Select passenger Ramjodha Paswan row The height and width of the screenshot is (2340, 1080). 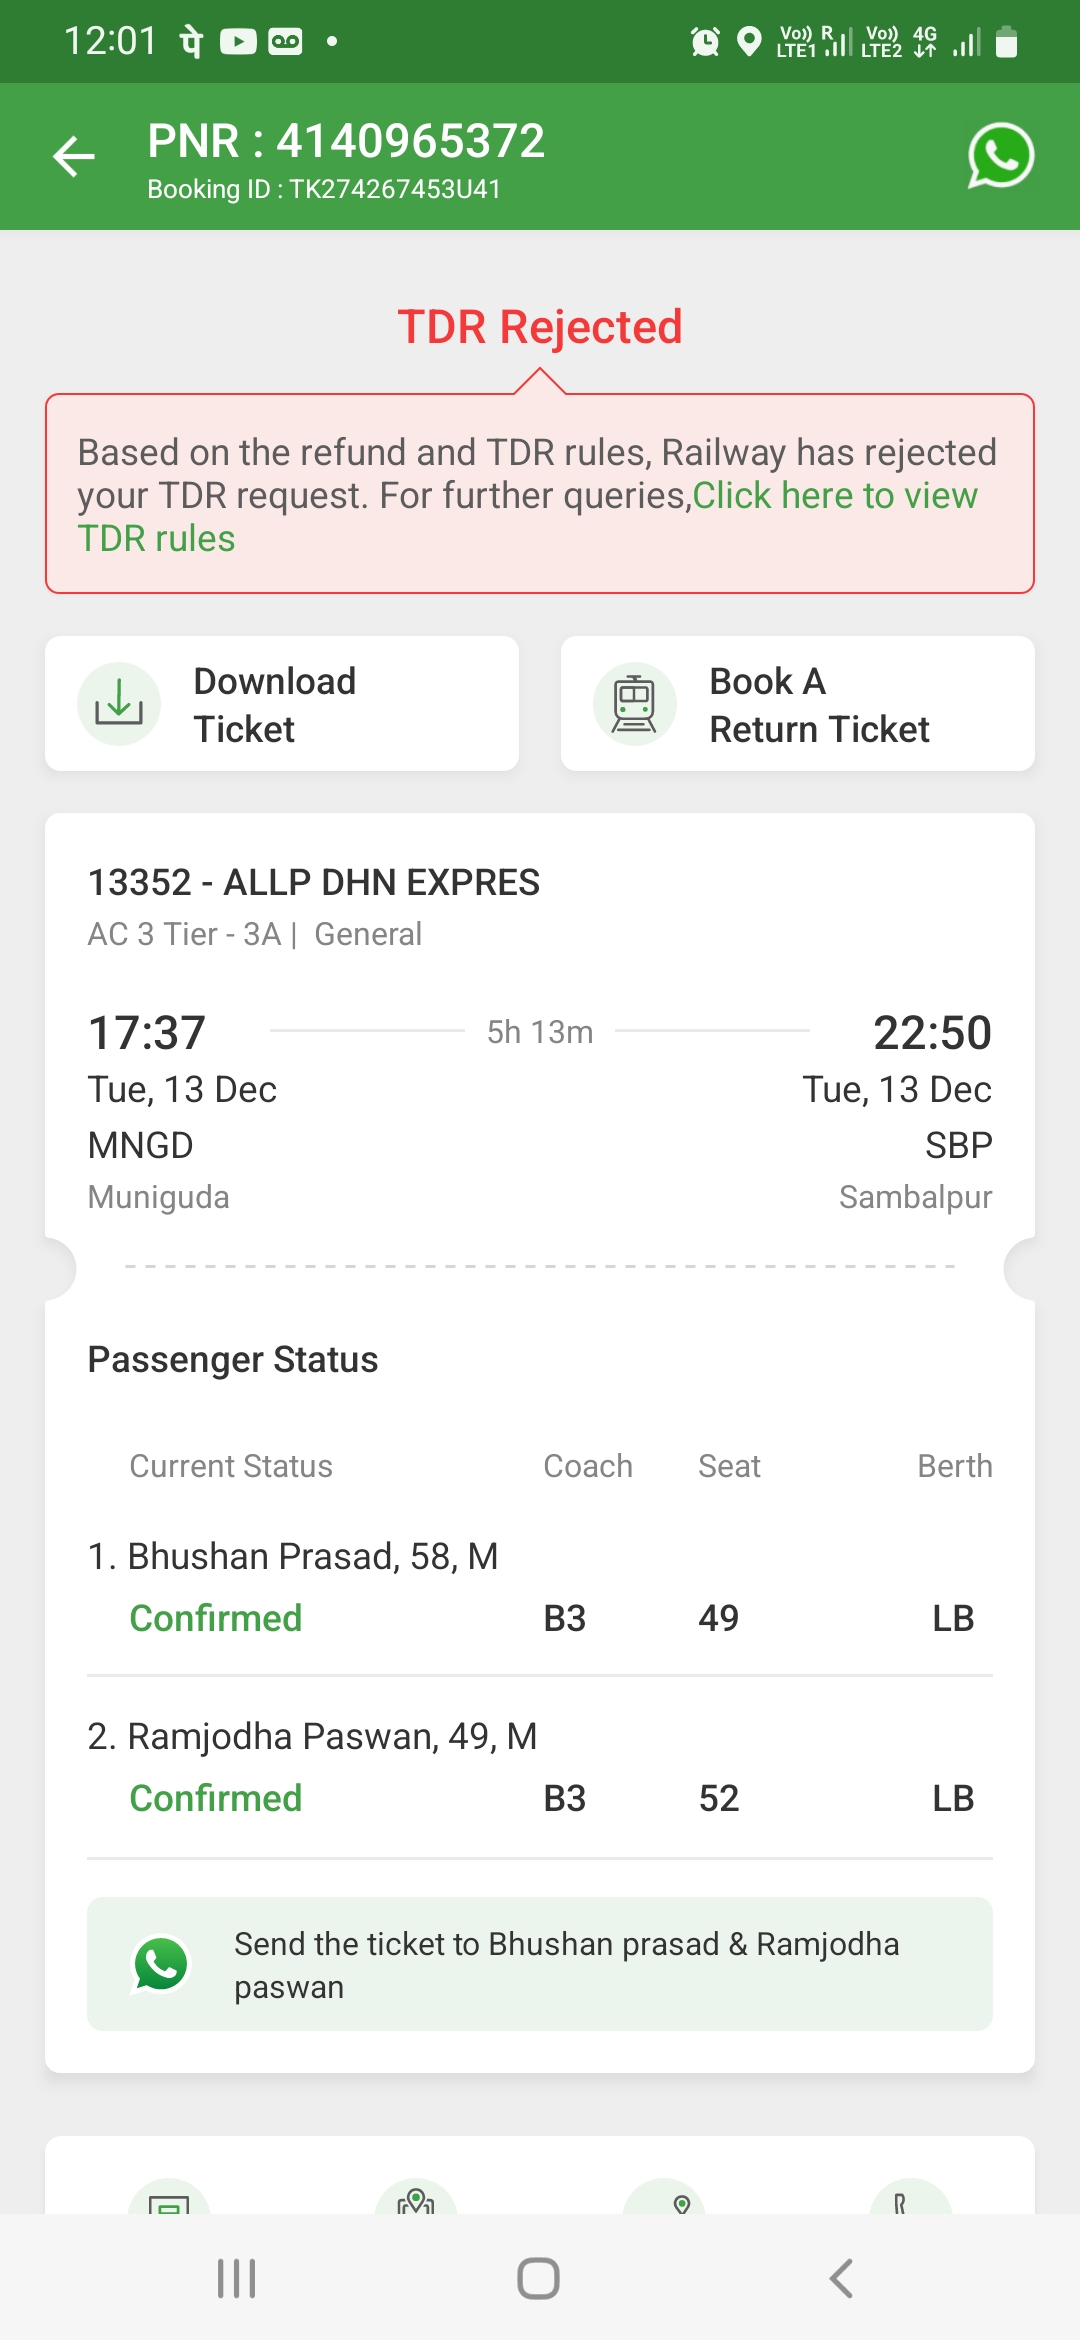pos(539,1767)
